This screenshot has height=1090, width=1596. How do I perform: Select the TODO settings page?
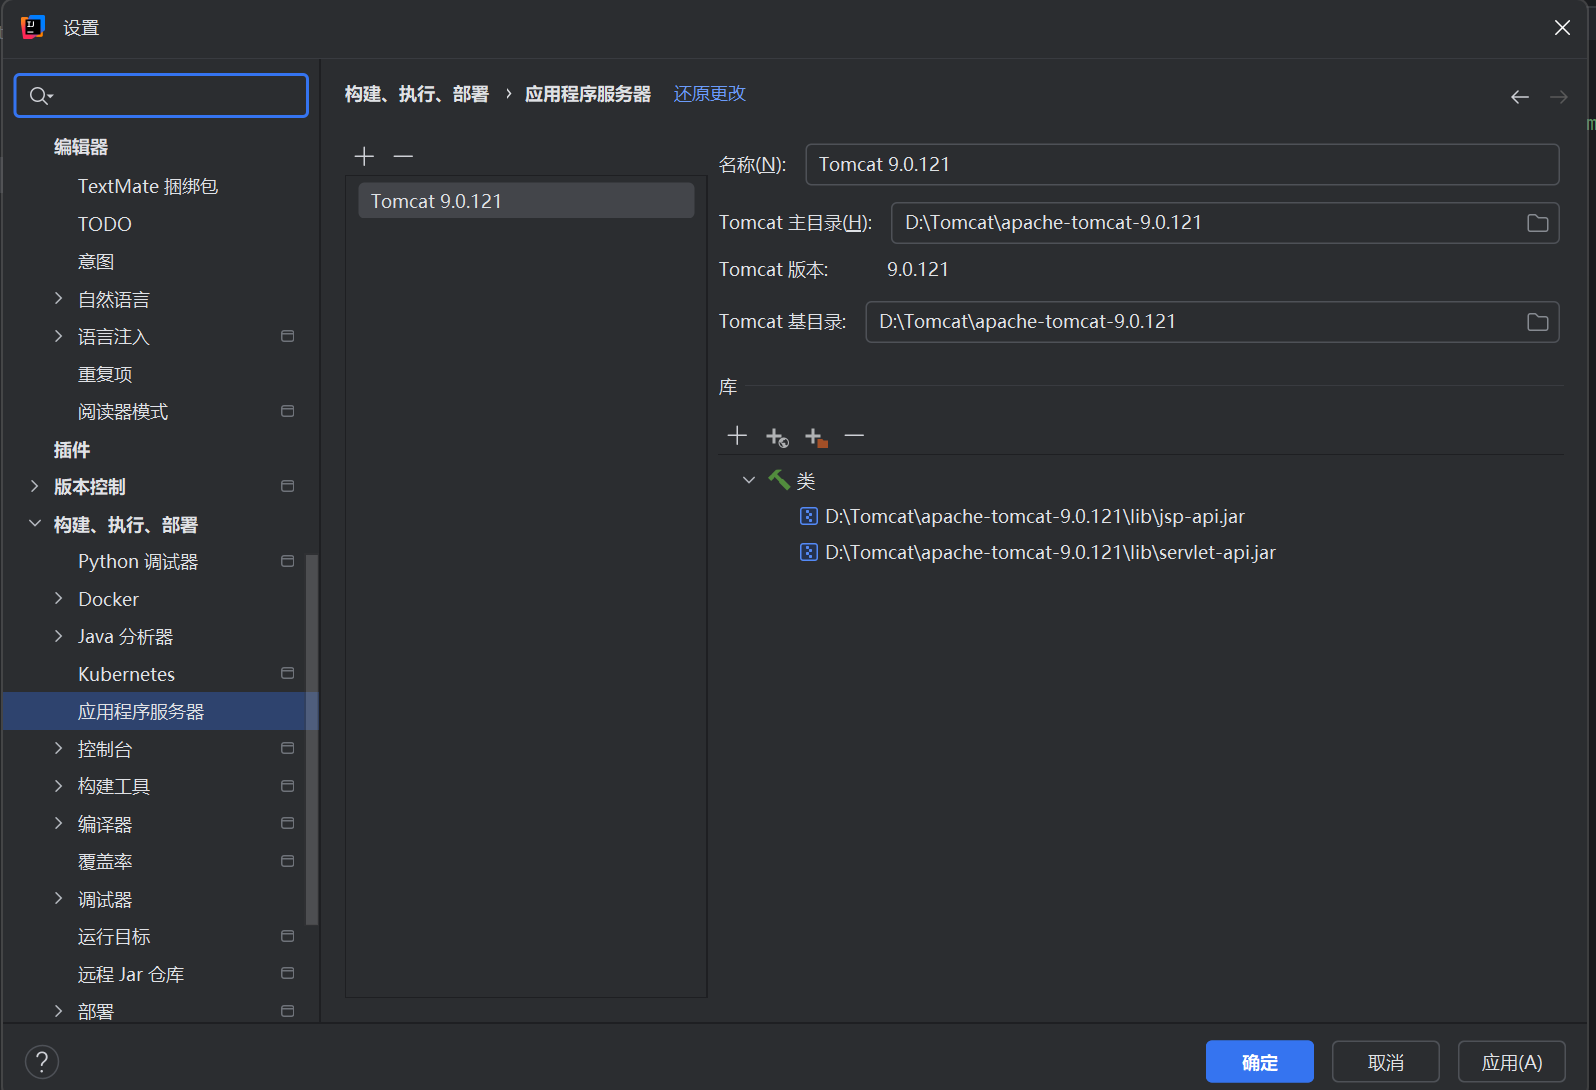pyautogui.click(x=105, y=224)
